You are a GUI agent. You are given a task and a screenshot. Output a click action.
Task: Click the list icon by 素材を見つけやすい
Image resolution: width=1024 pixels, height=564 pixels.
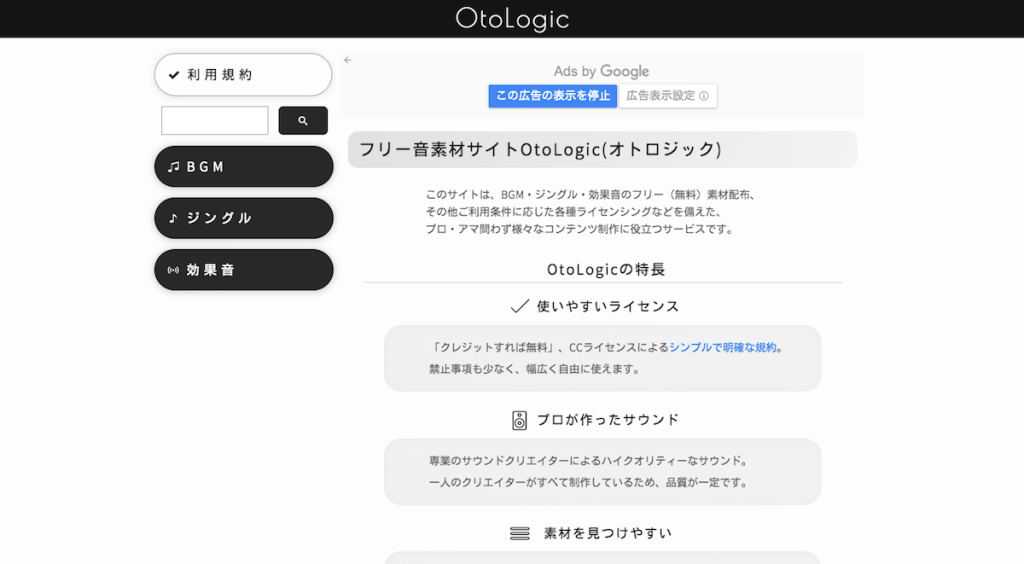(520, 533)
